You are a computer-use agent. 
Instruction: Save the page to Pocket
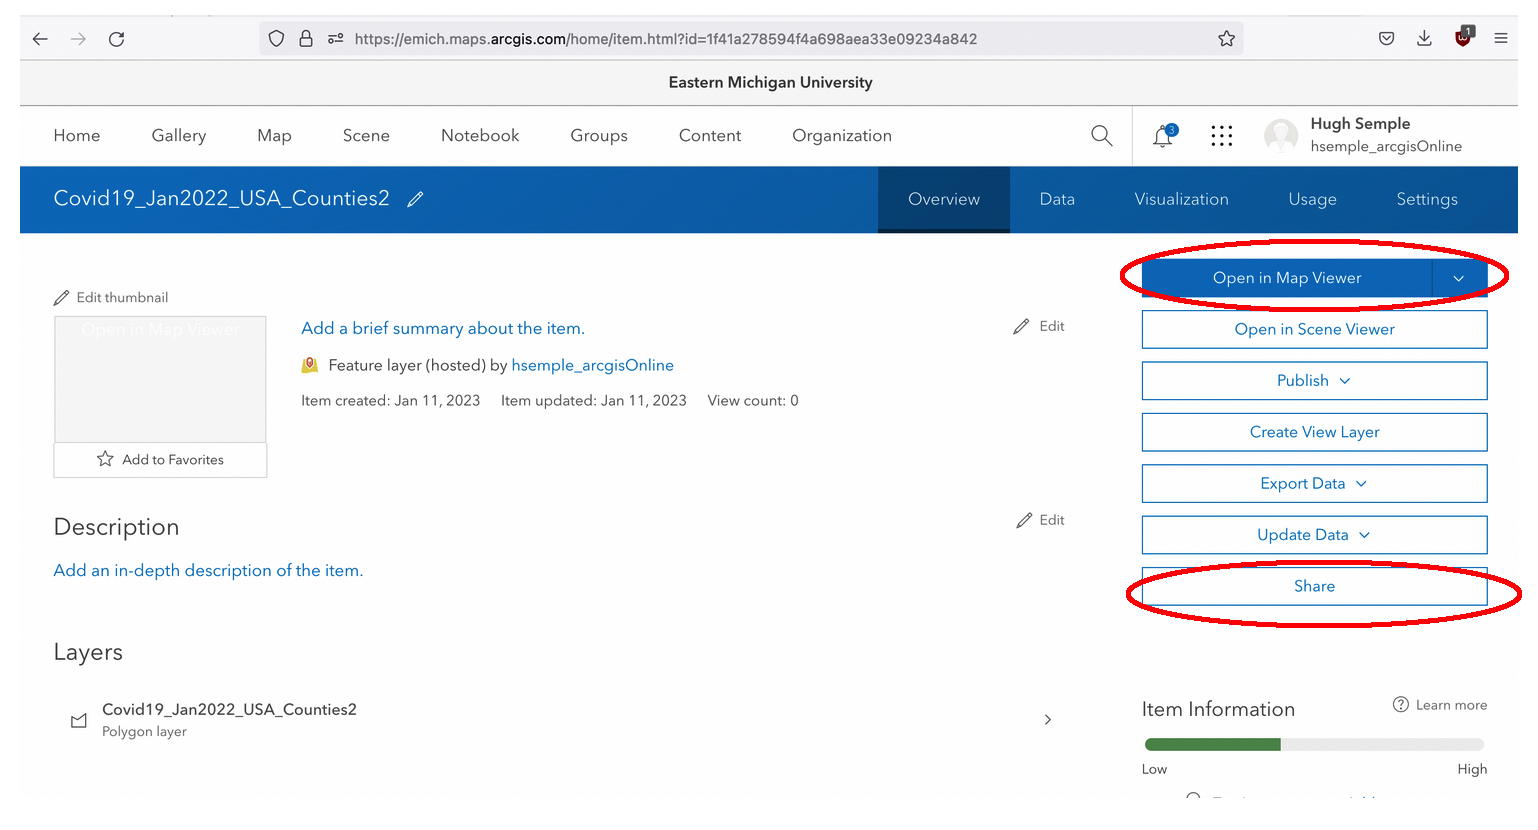click(x=1387, y=39)
